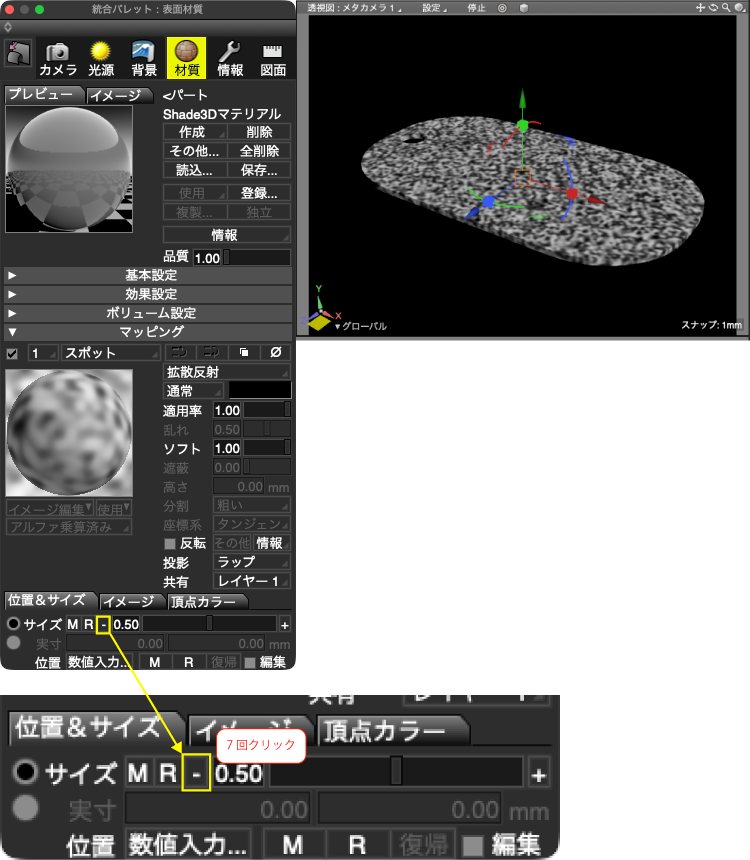Switch to the 頂点カラー tab
Viewport: 750px width, 860px height.
[x=207, y=602]
